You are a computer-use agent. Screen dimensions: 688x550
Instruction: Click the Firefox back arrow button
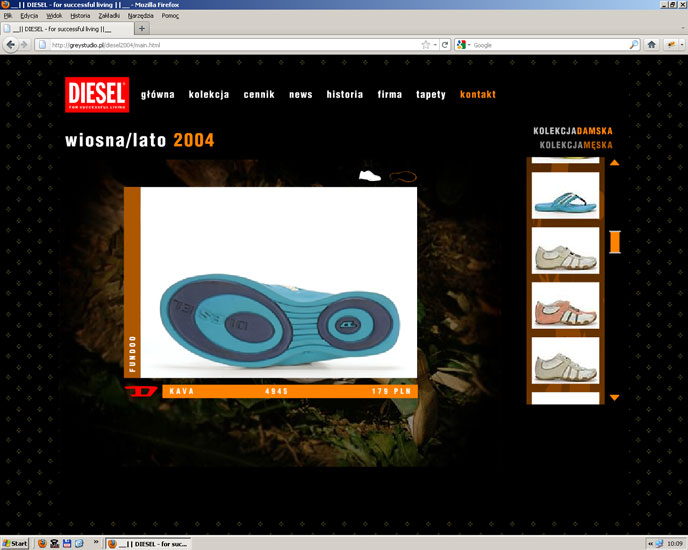tap(11, 45)
